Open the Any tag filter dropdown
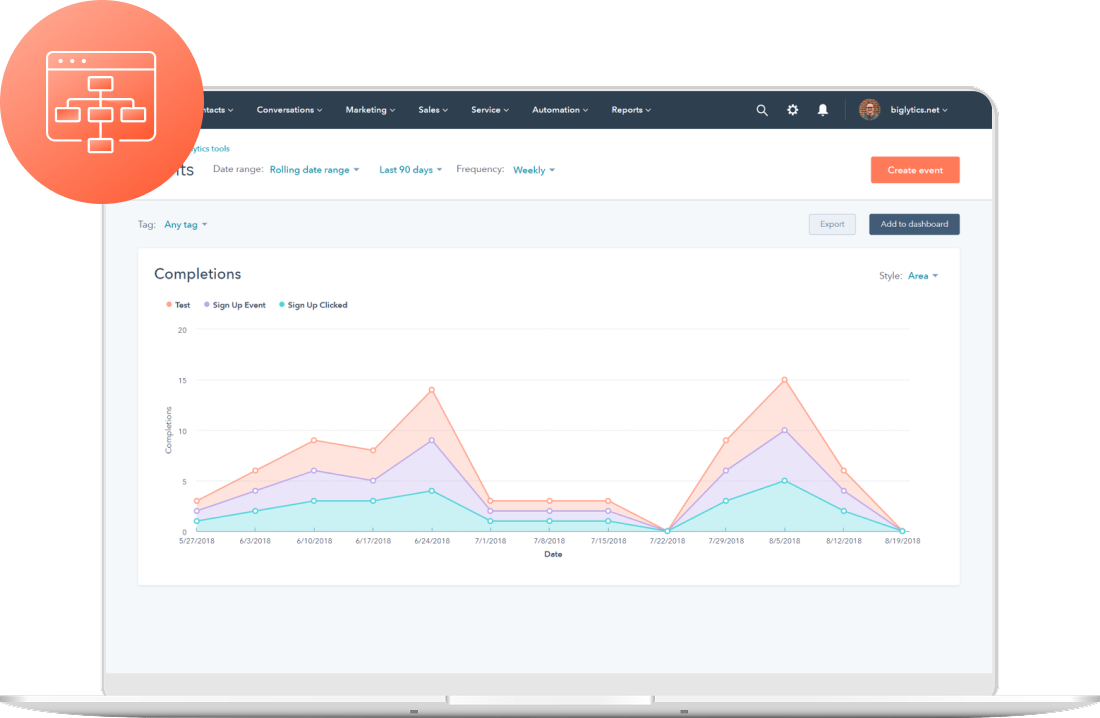1100x718 pixels. point(185,224)
